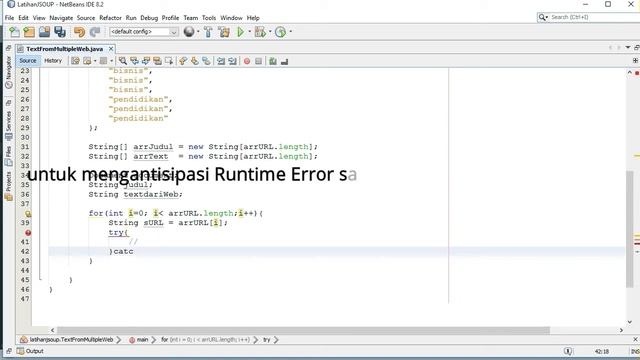Image resolution: width=640 pixels, height=360 pixels.
Task: Open the editor toolbar Back button dropdown arrow
Action: (x=95, y=61)
